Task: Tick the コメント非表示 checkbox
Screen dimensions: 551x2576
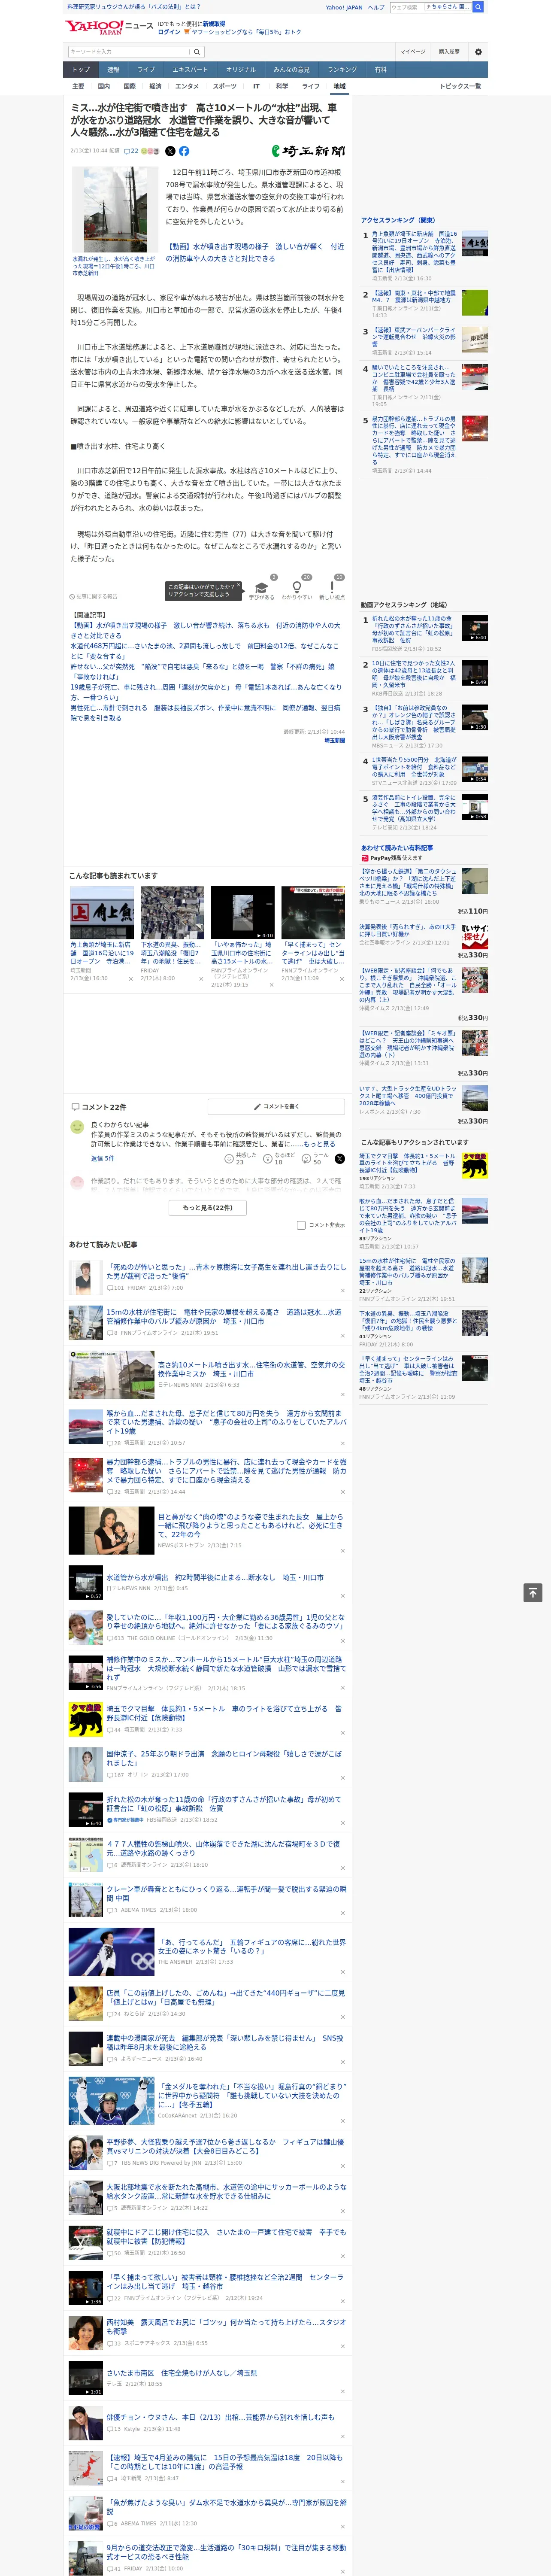Action: tap(301, 1225)
